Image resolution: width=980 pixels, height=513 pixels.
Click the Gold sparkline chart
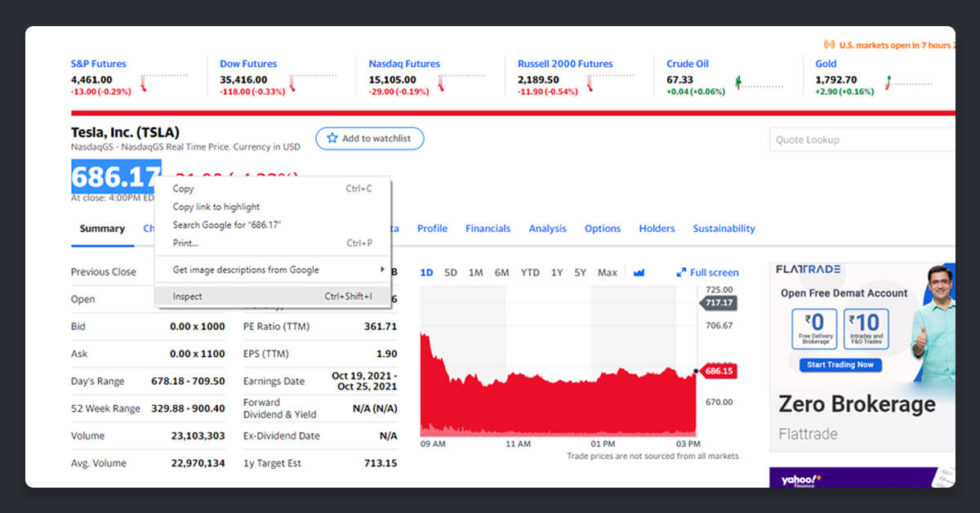pyautogui.click(x=909, y=82)
